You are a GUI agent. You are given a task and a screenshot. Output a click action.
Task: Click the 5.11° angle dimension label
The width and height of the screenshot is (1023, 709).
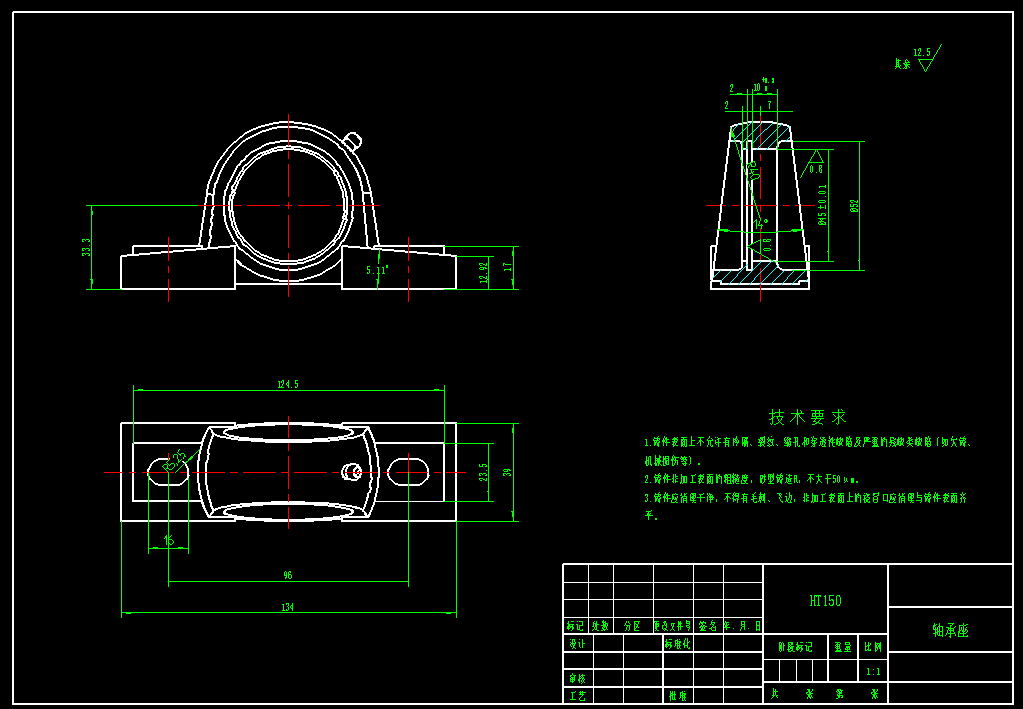(x=376, y=270)
